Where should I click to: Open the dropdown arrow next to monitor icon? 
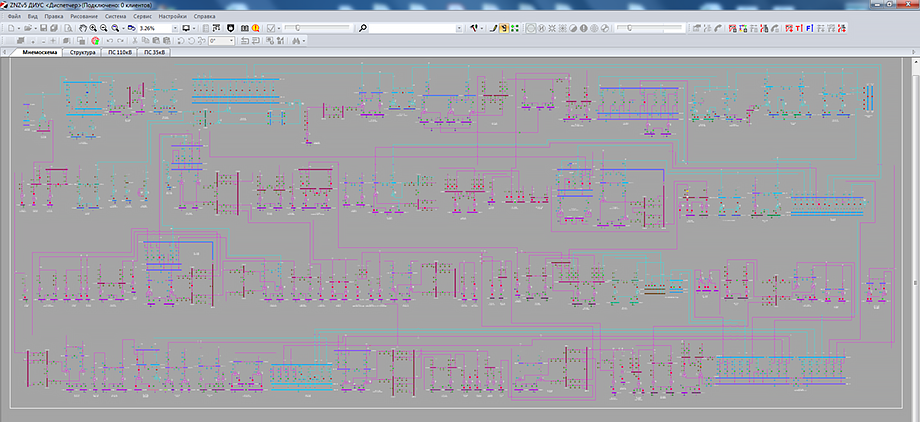[x=194, y=28]
